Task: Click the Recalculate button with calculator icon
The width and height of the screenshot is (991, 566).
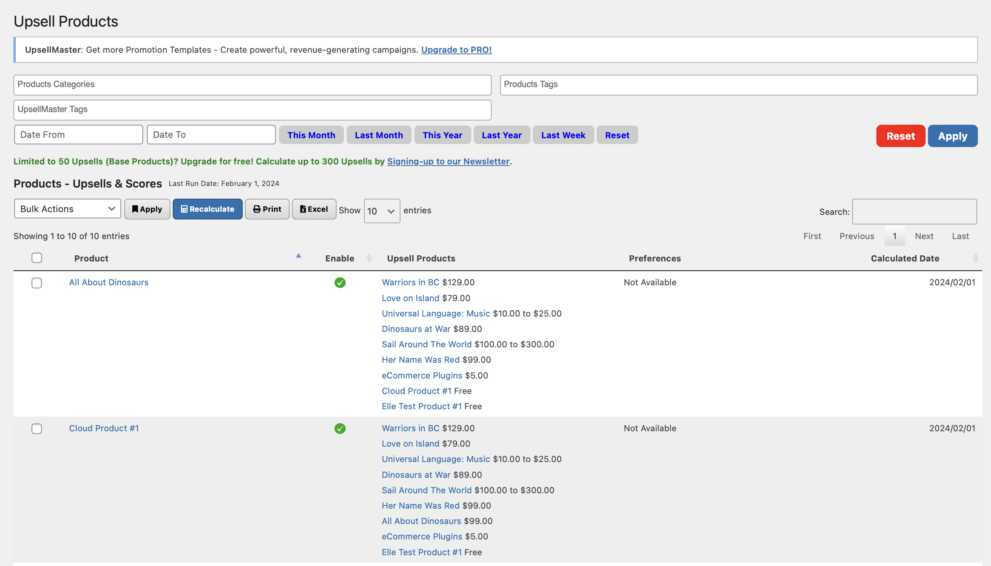Action: point(207,209)
